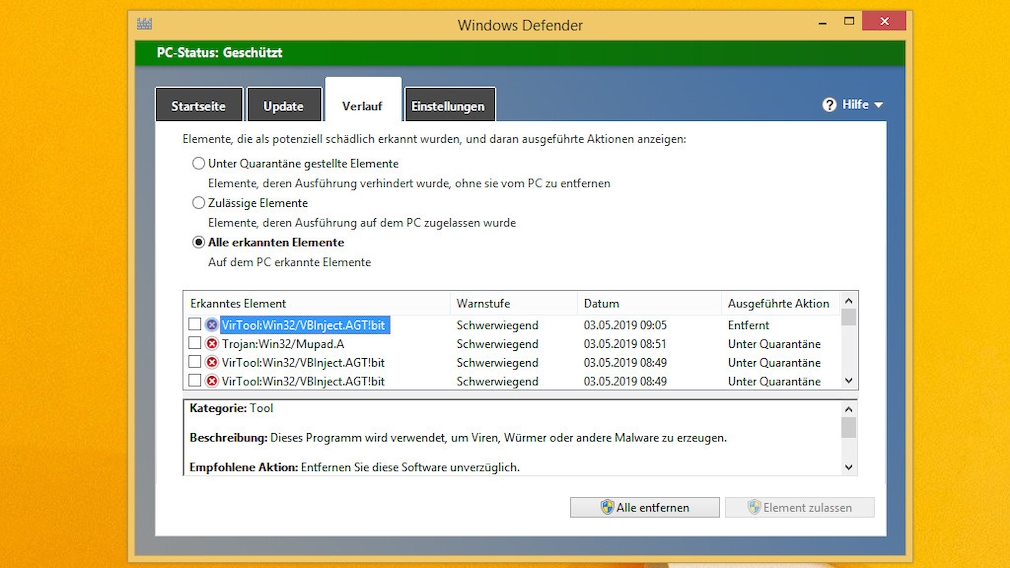The image size is (1010, 568).
Task: Open the Update tab
Action: click(x=283, y=105)
